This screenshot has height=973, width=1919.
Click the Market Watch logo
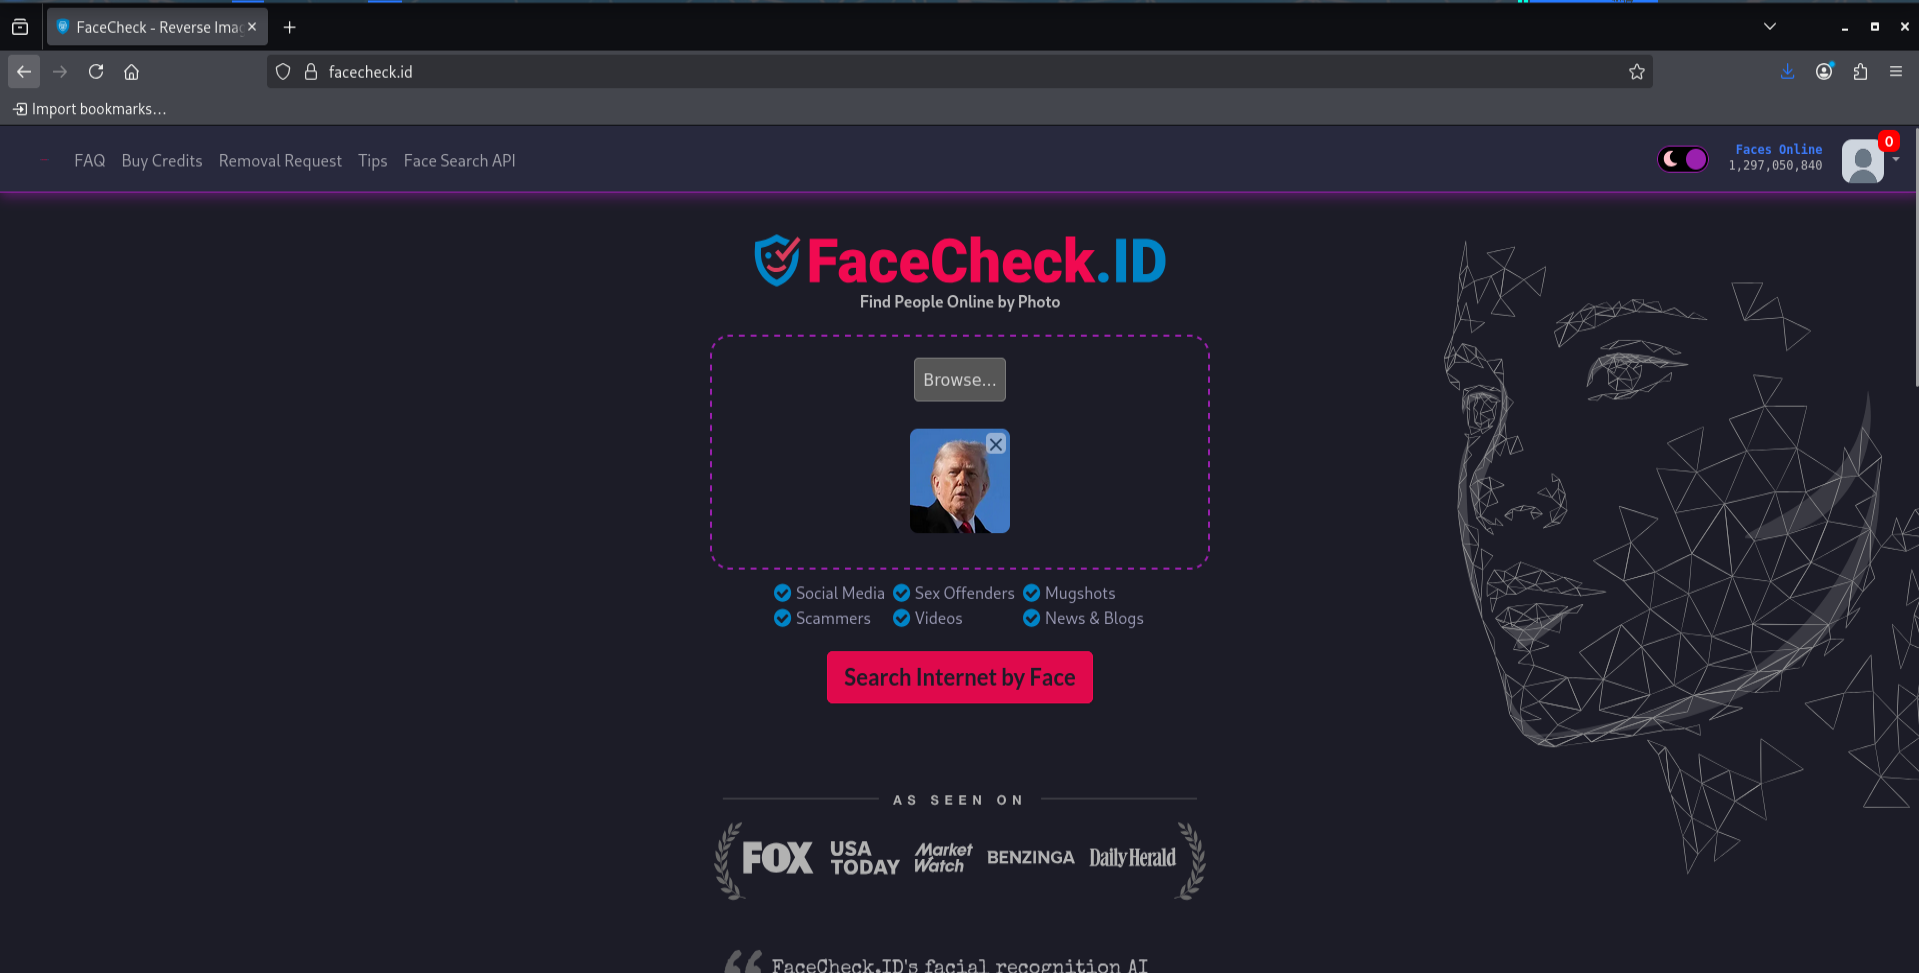(x=943, y=858)
